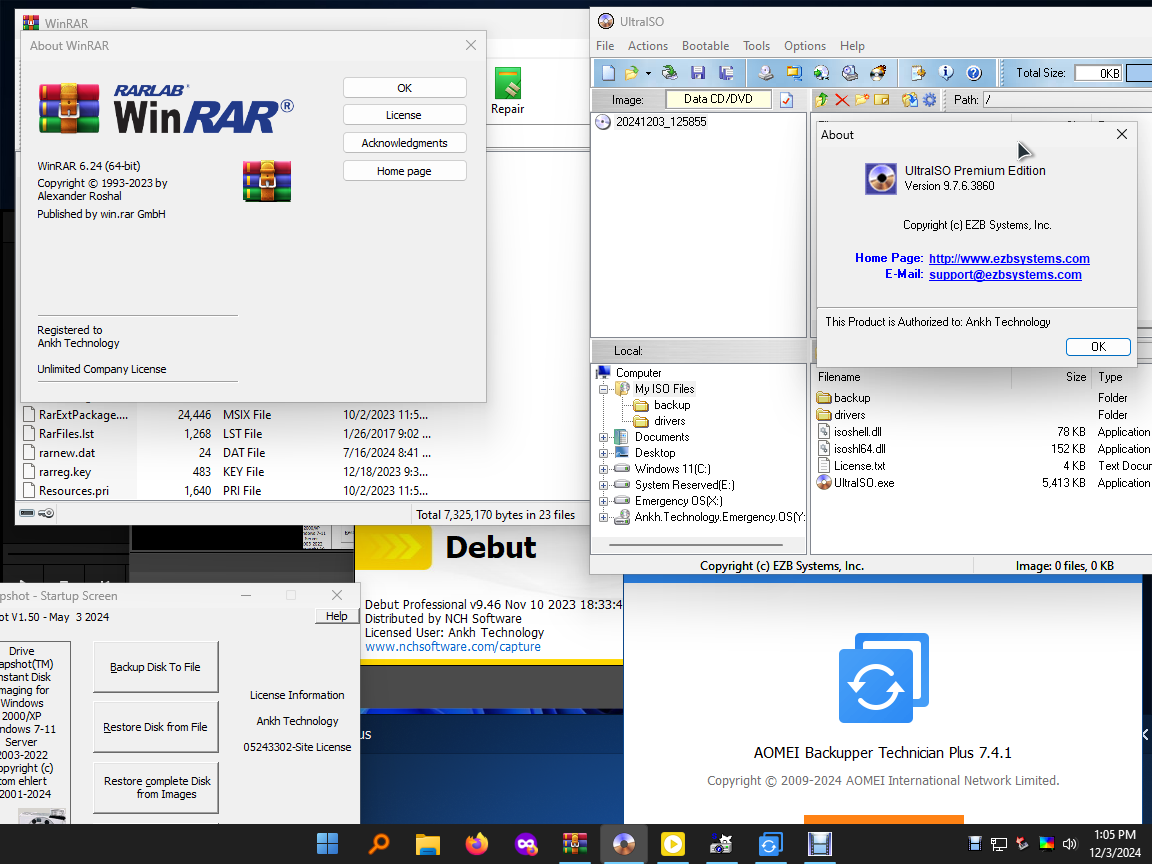Screen dimensions: 1152x864
Task: Toggle the red checkmark beside Data CD/DVD
Action: coord(784,100)
